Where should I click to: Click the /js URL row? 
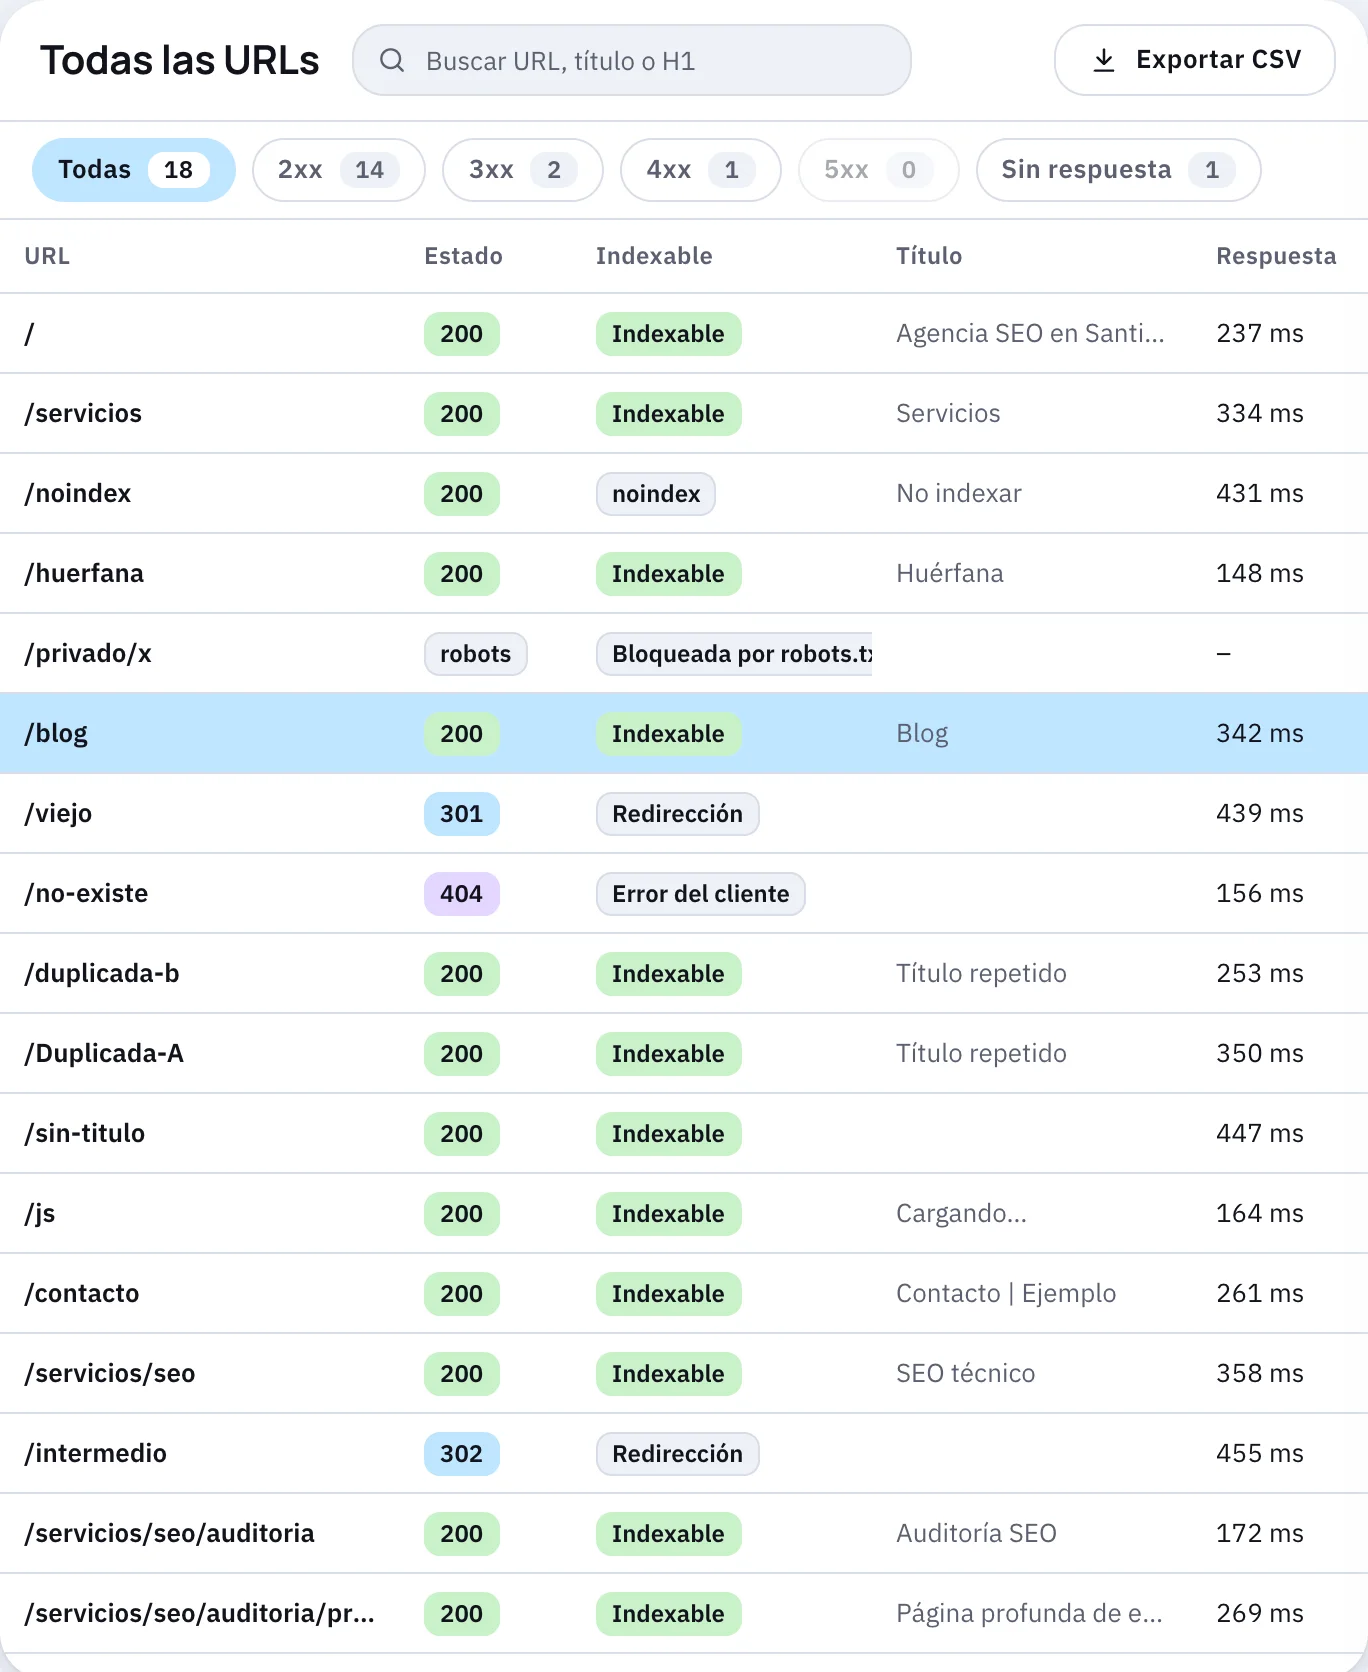[684, 1213]
